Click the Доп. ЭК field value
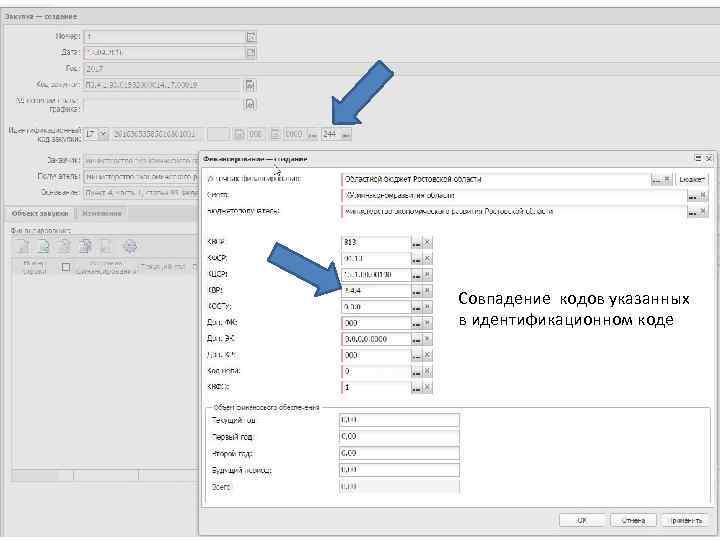720x540 pixels. click(x=376, y=339)
